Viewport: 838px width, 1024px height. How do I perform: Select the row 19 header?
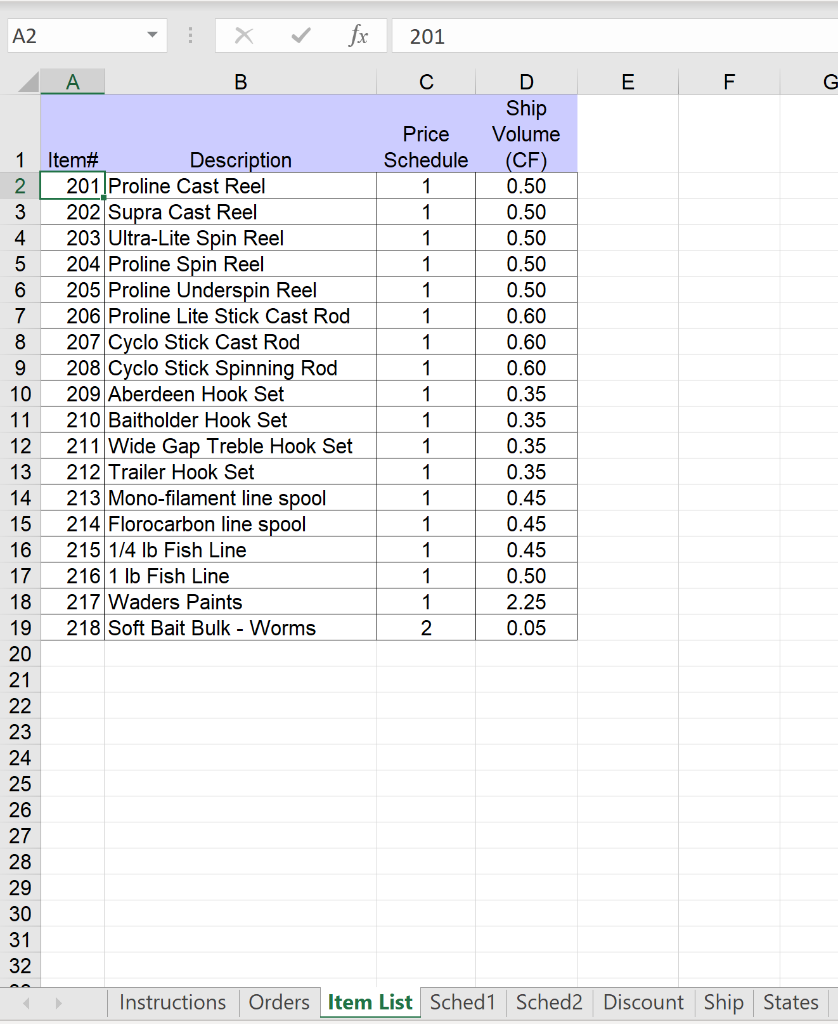pos(20,628)
